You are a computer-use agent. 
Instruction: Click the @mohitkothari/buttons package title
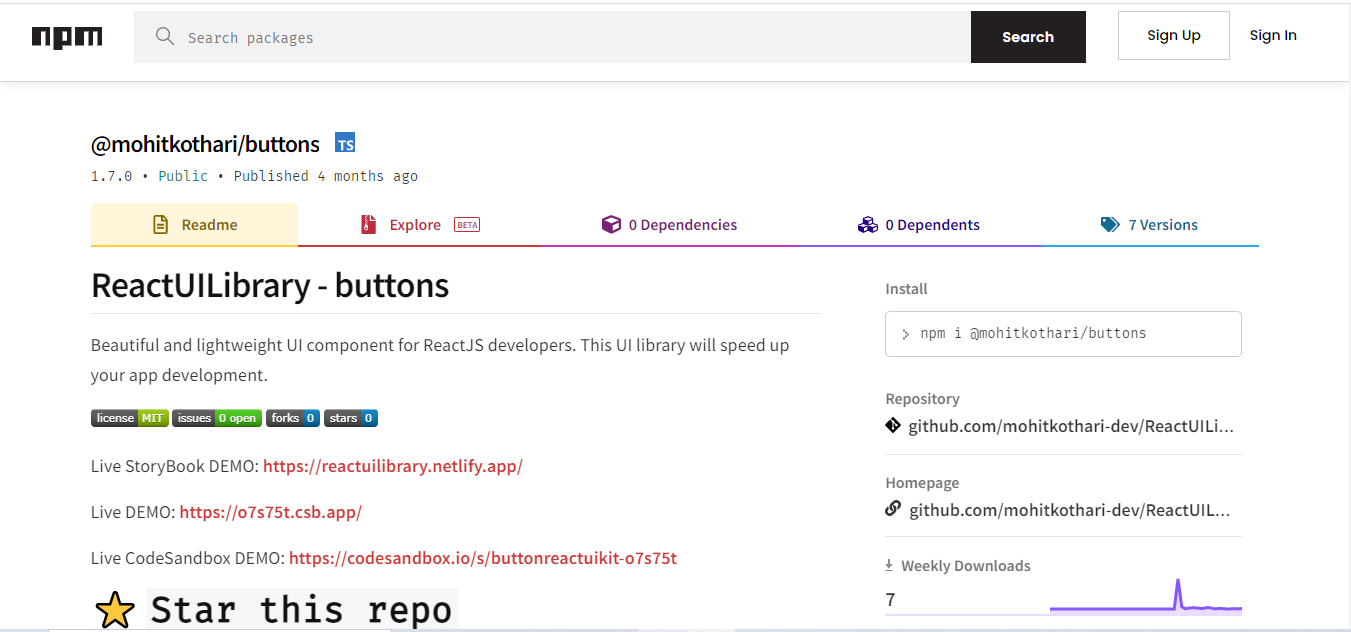point(205,143)
